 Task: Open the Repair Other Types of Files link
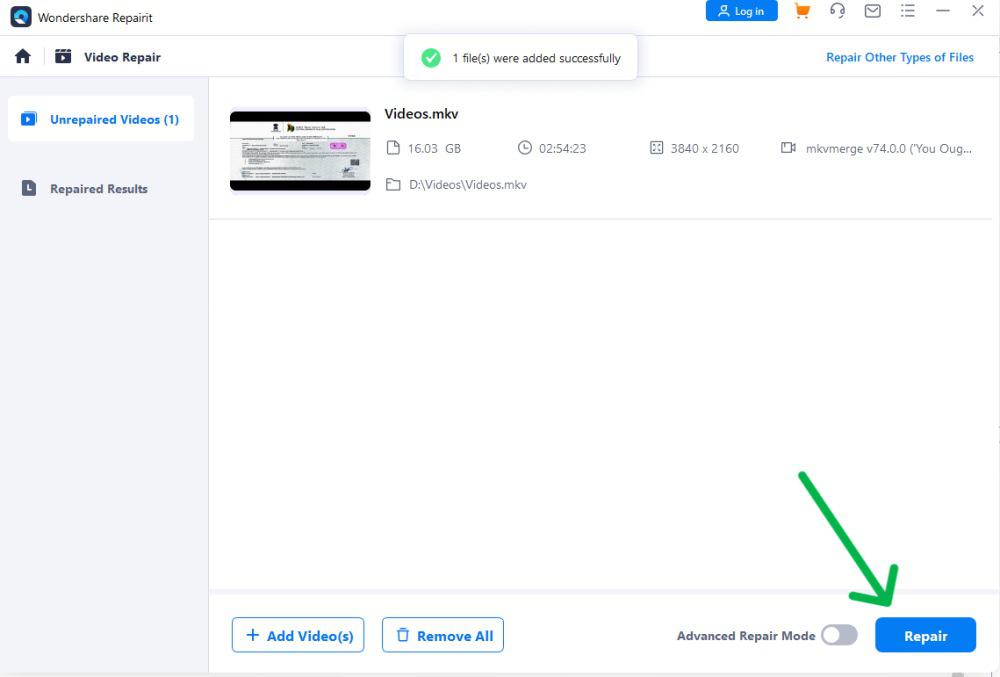click(x=900, y=57)
